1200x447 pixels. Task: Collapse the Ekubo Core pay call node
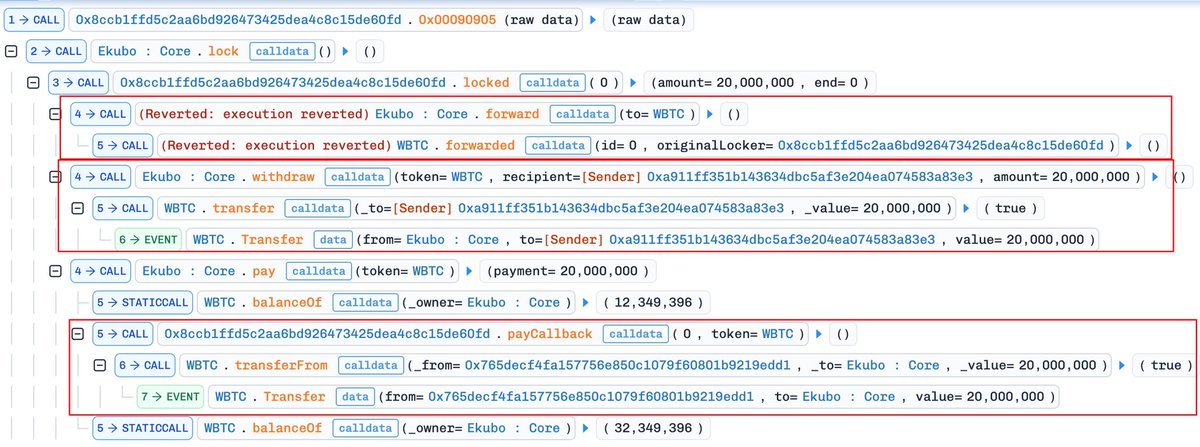[55, 270]
